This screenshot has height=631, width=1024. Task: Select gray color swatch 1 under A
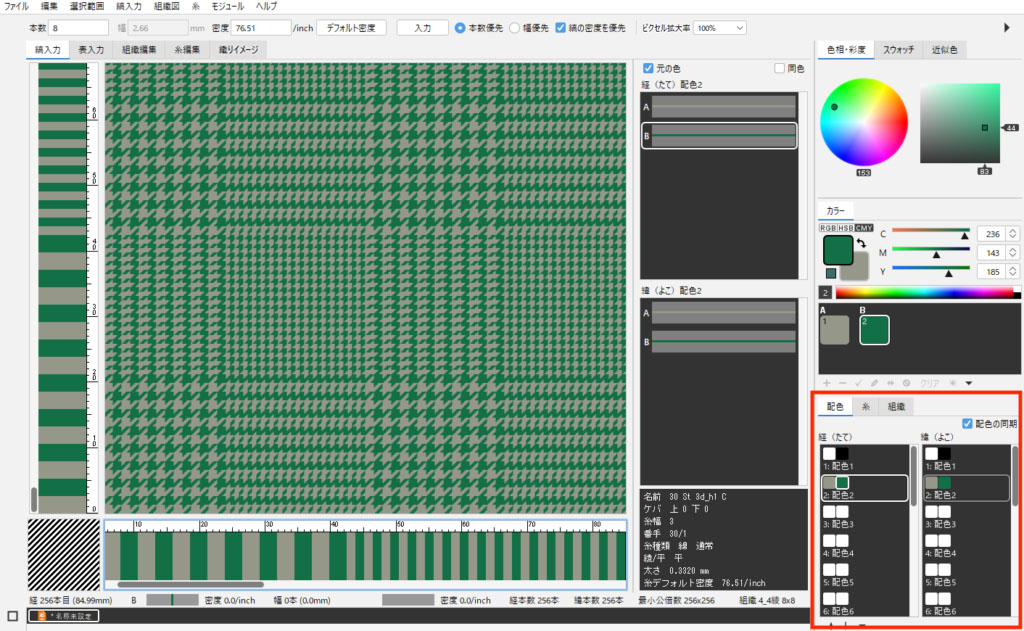pos(833,329)
